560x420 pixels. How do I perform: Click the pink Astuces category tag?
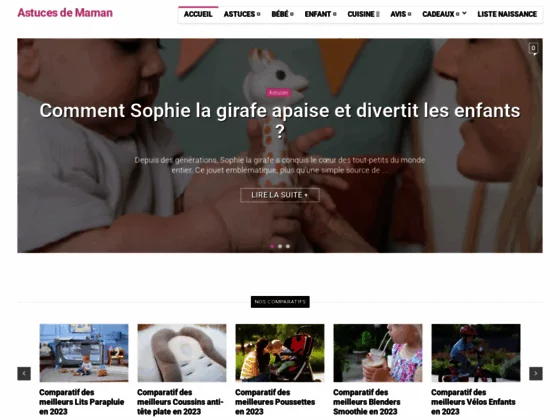[x=278, y=93]
